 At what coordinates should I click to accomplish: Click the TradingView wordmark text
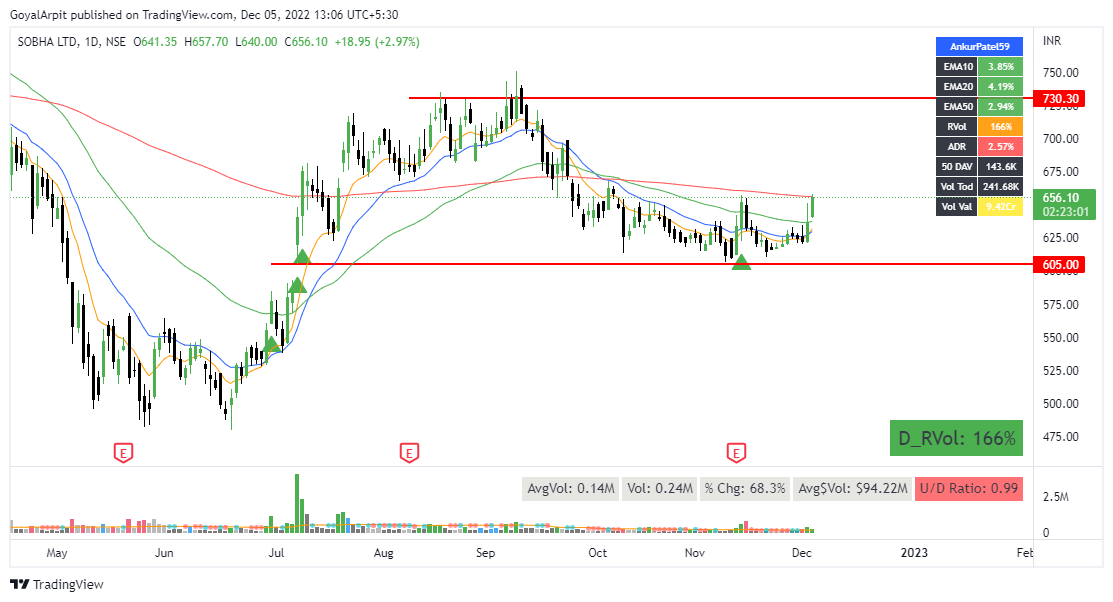point(68,584)
